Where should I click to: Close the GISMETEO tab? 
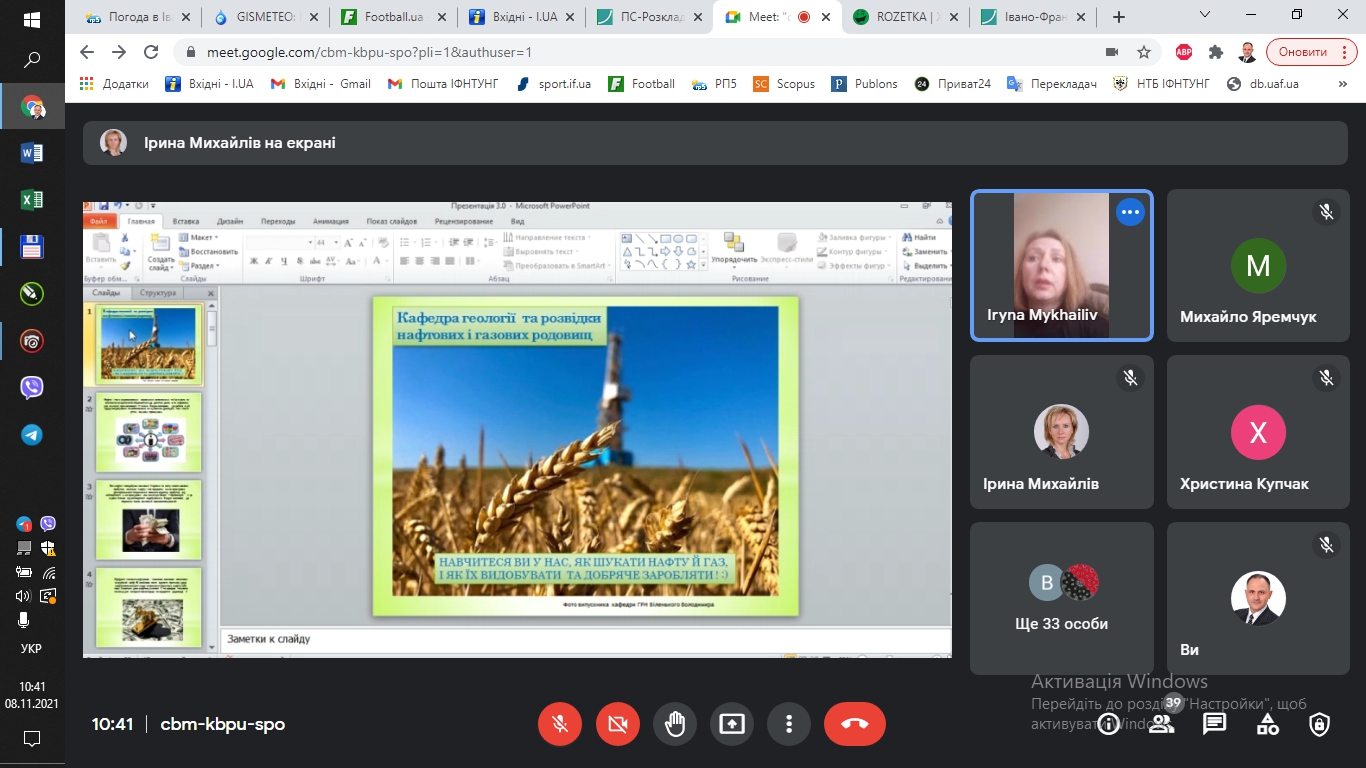(x=313, y=17)
